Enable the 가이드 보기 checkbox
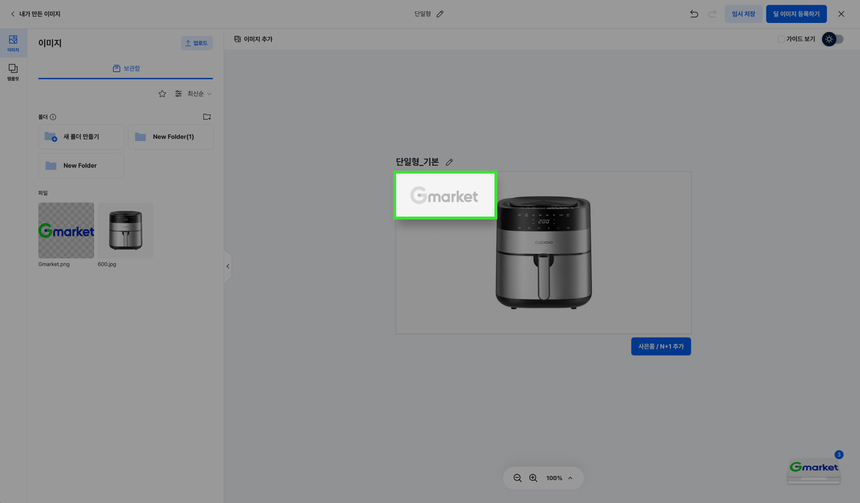 tap(781, 39)
